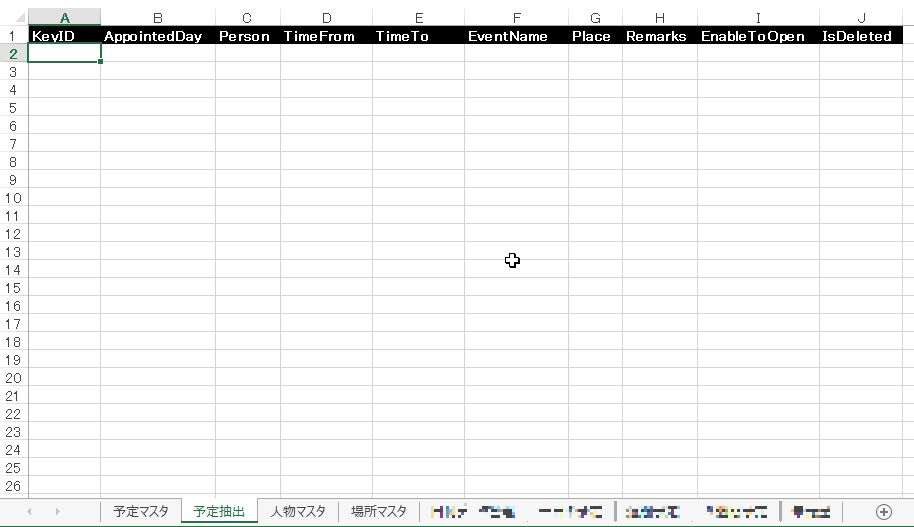Image resolution: width=914 pixels, height=527 pixels.
Task: Open the 人物マスタ sheet tab
Action: point(298,511)
